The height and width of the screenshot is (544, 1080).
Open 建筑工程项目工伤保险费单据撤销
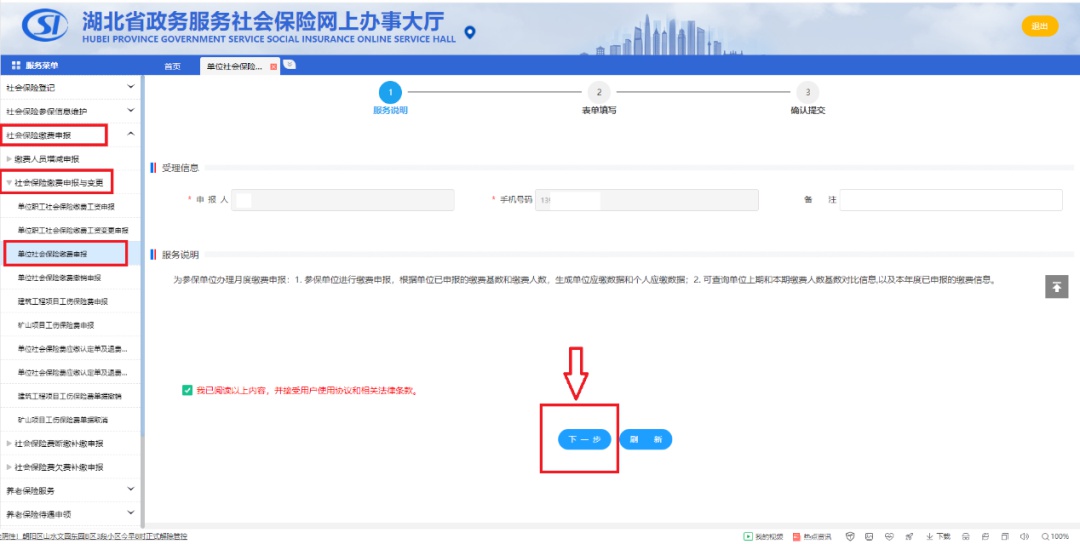pos(70,396)
